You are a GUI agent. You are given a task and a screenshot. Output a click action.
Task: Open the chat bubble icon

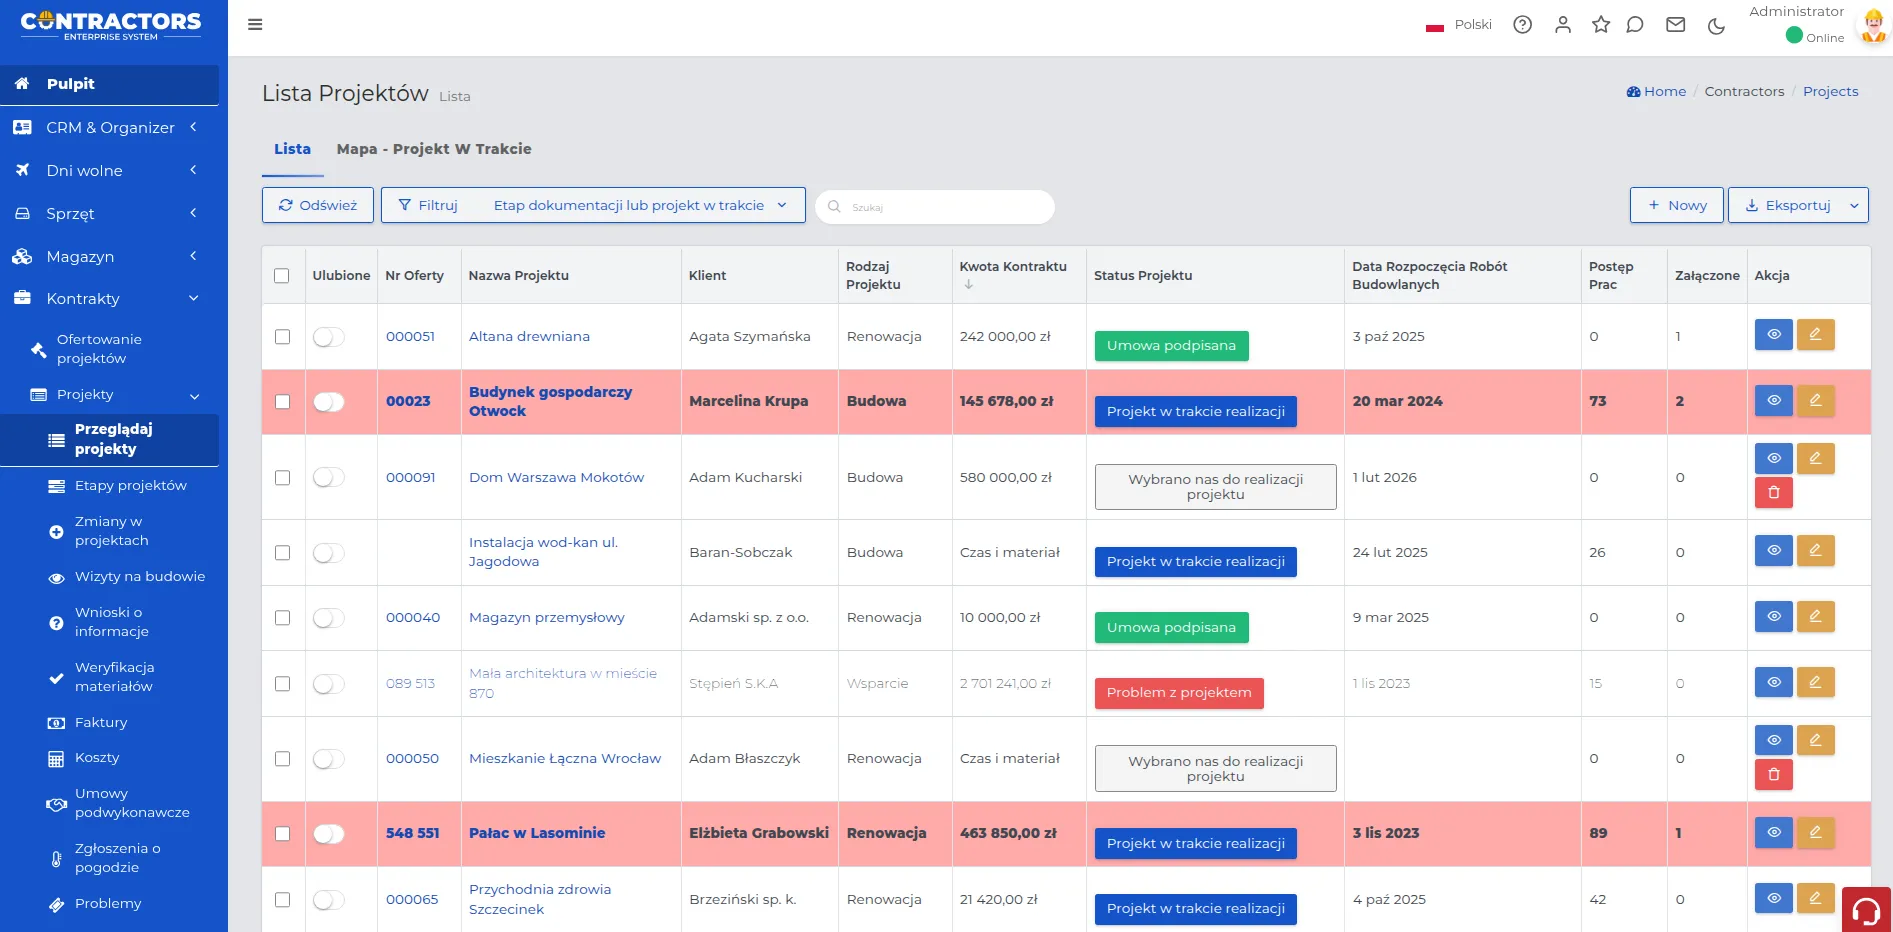click(x=1635, y=25)
